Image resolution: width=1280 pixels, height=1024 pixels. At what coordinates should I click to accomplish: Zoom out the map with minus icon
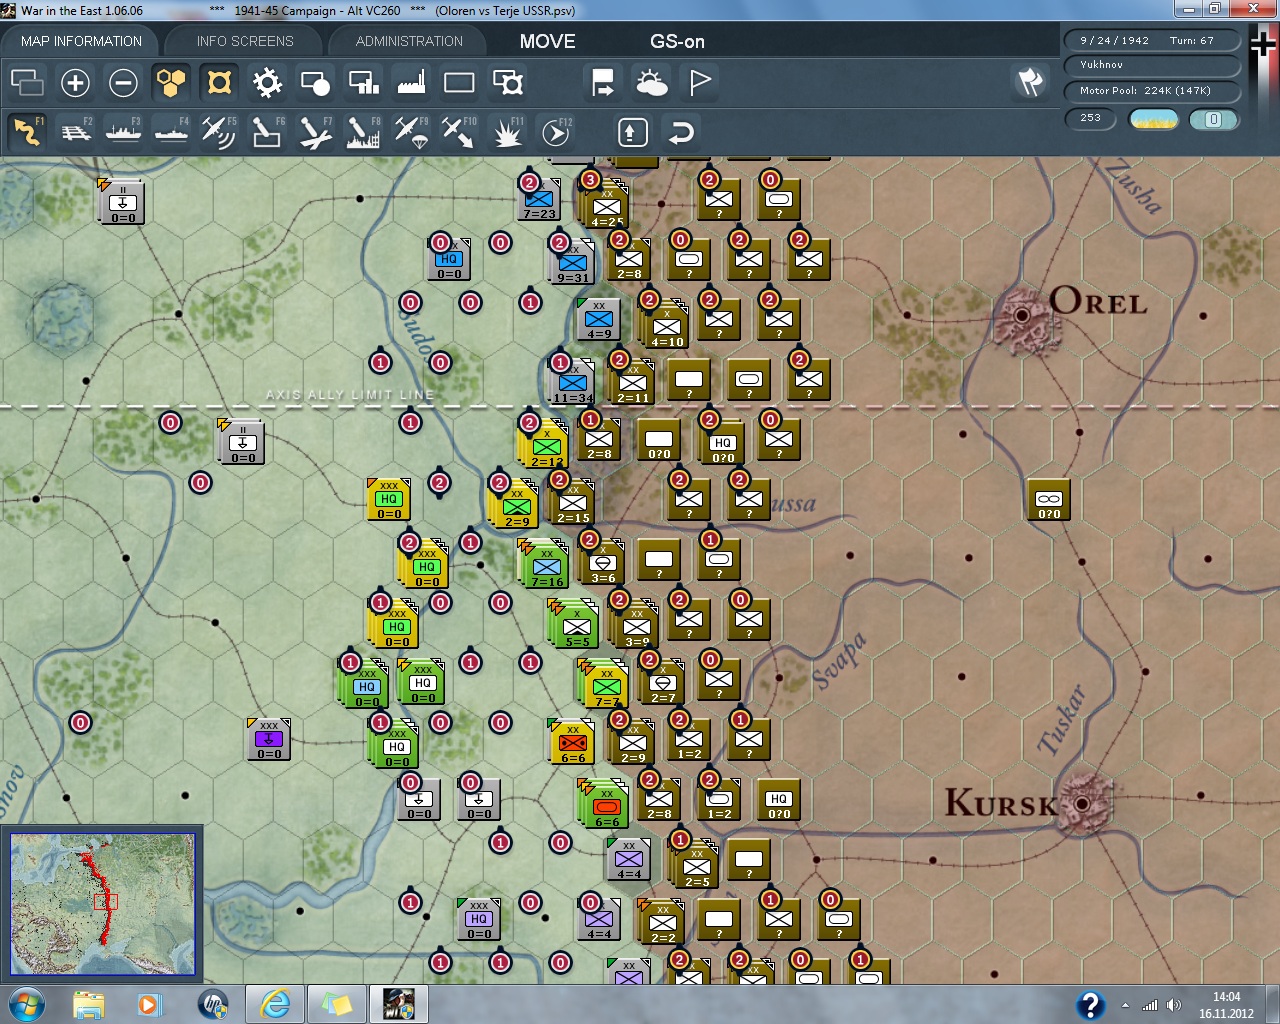123,83
